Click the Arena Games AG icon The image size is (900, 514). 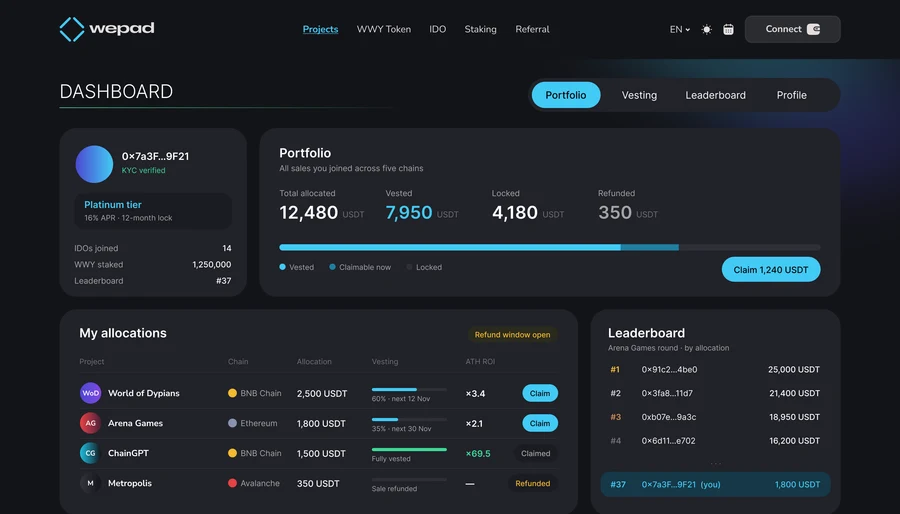pos(90,423)
